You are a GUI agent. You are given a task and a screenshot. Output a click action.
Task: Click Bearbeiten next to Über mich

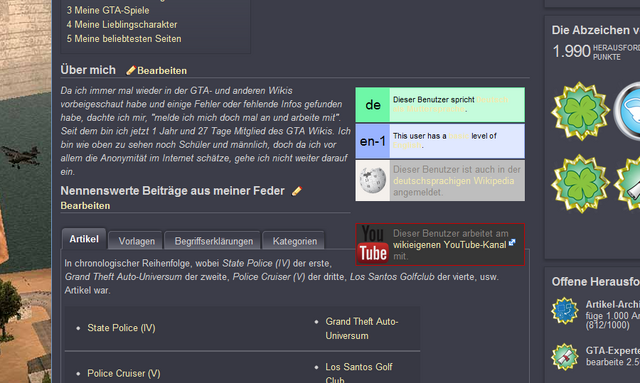tap(162, 71)
